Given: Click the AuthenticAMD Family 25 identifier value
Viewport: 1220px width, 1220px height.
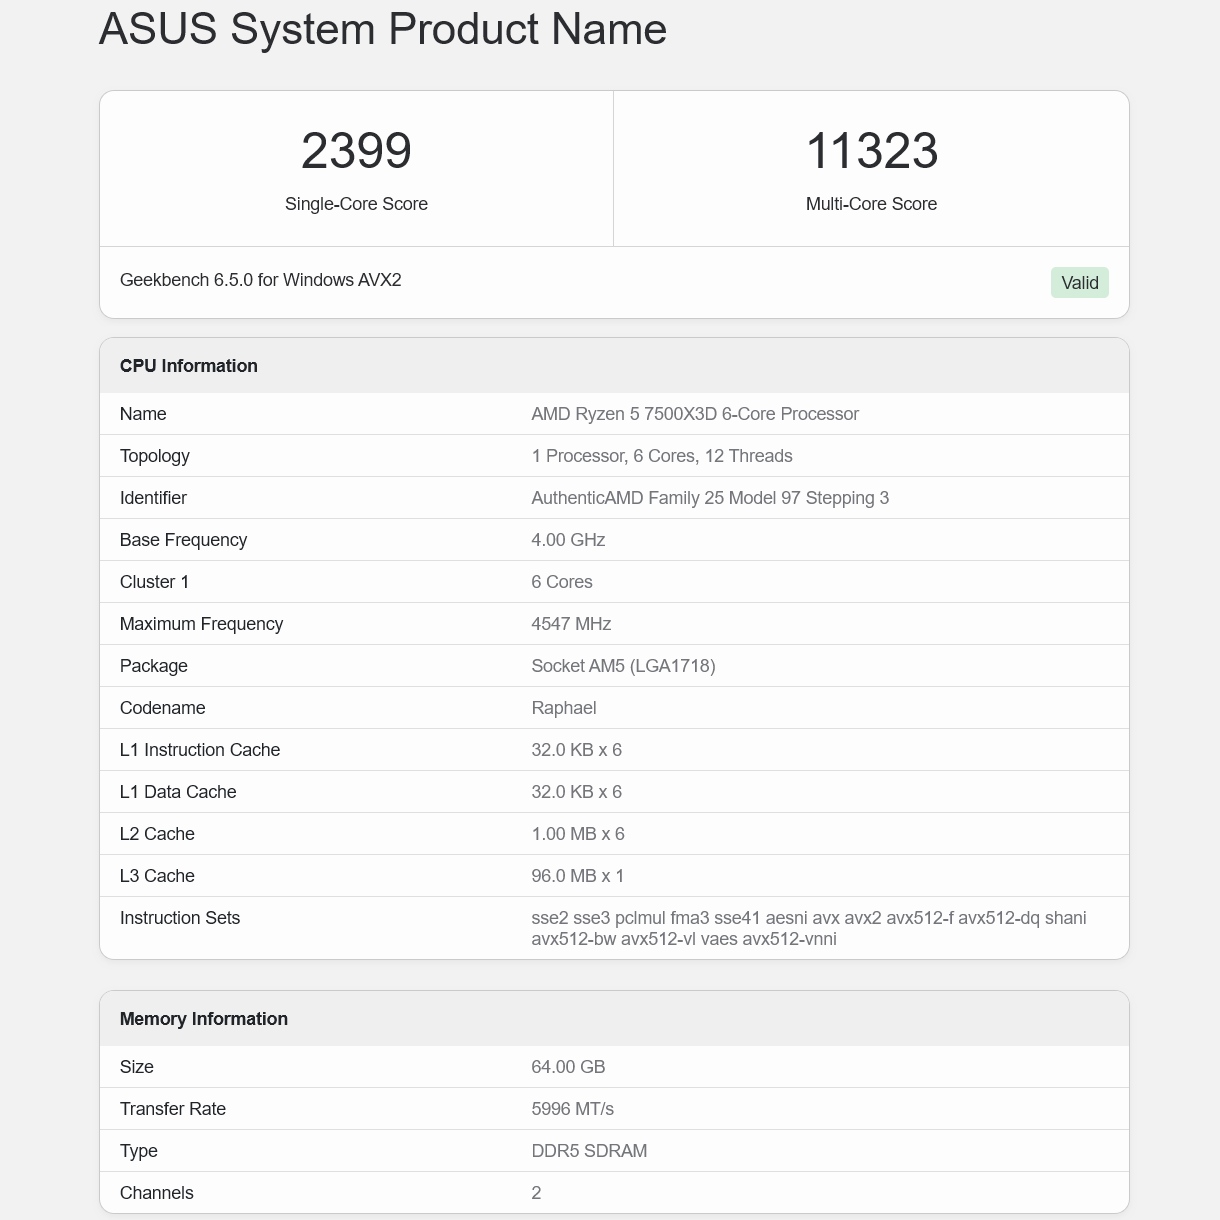Looking at the screenshot, I should 709,498.
